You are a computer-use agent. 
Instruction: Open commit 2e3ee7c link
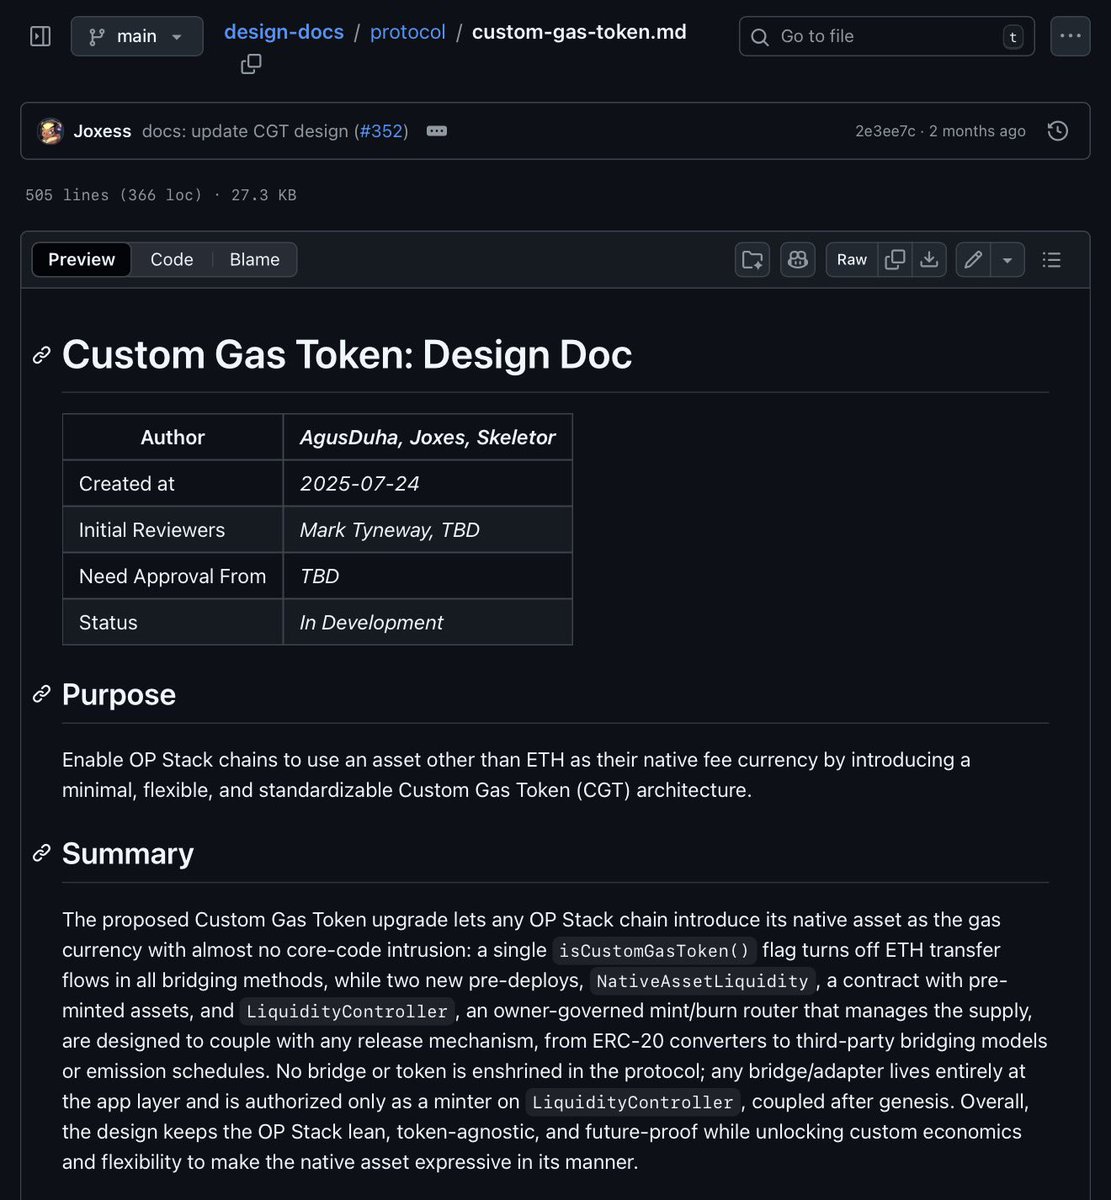(885, 131)
